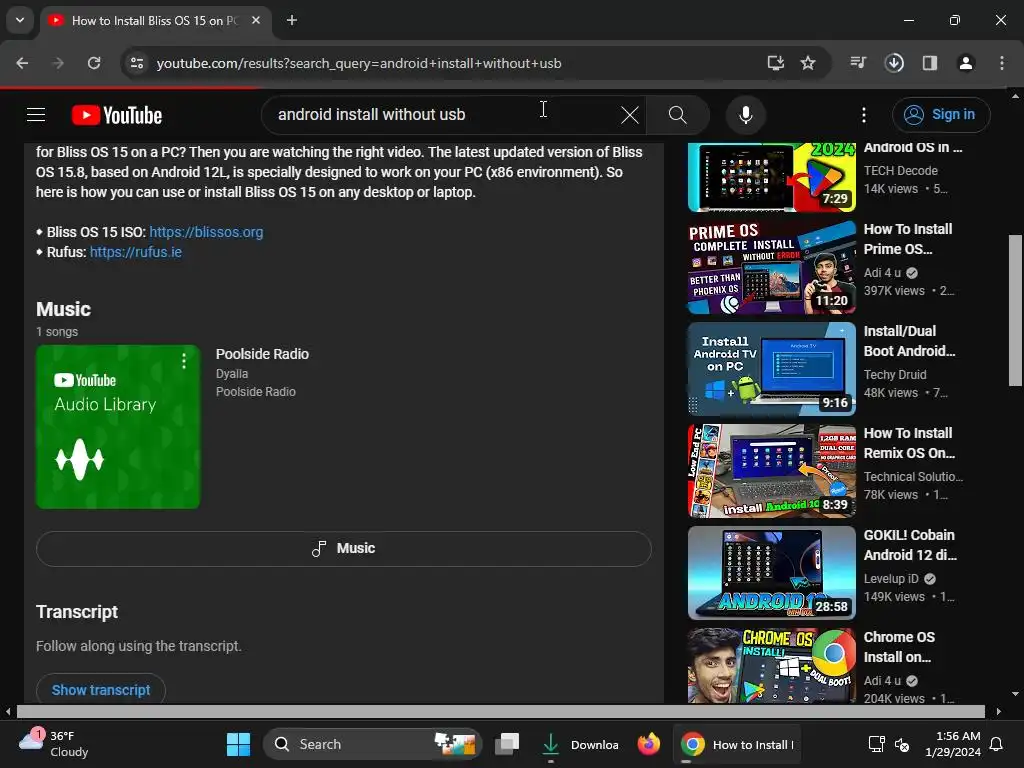Run the search with the magnifier button
This screenshot has height=768, width=1024.
point(678,115)
